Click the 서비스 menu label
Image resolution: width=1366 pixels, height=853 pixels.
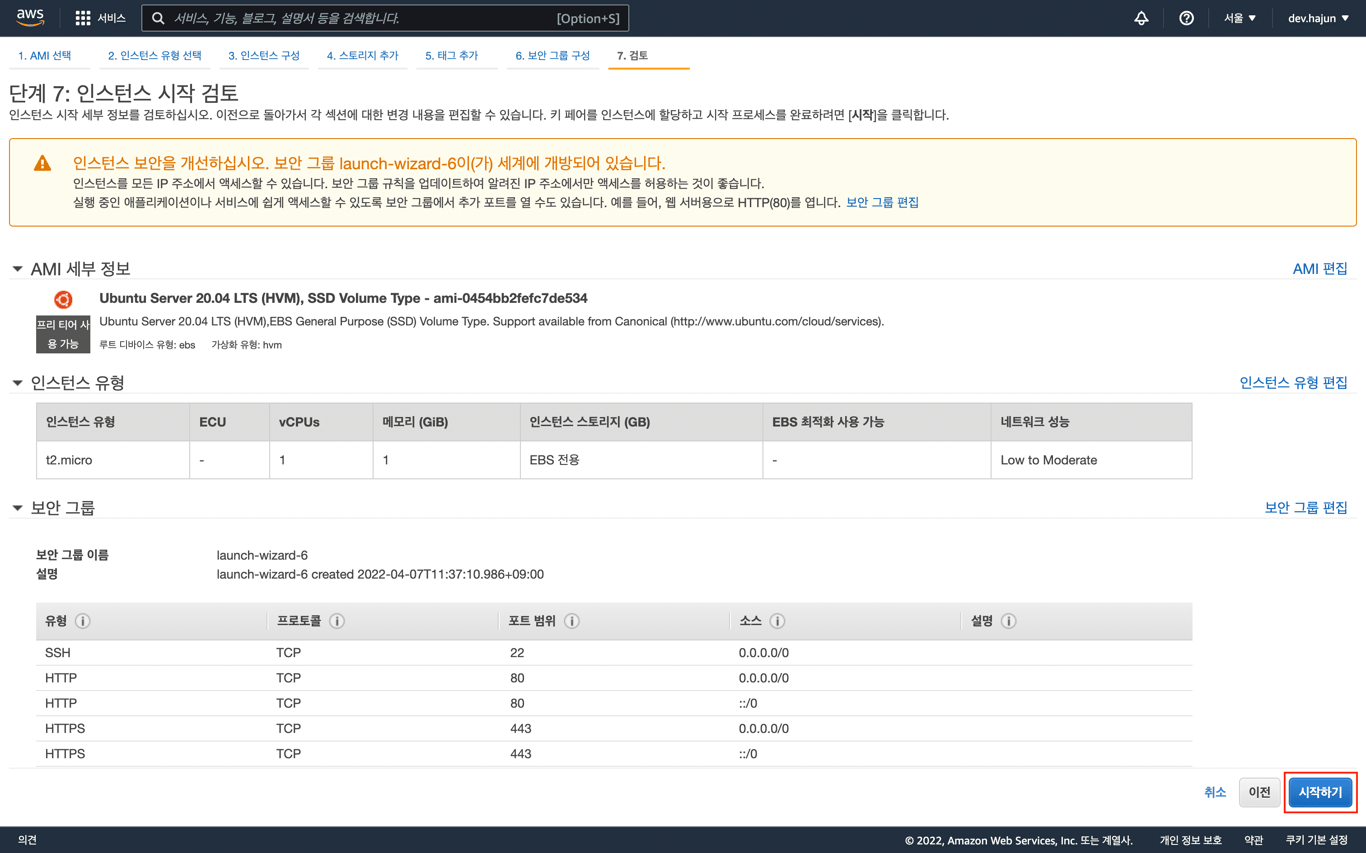point(112,18)
